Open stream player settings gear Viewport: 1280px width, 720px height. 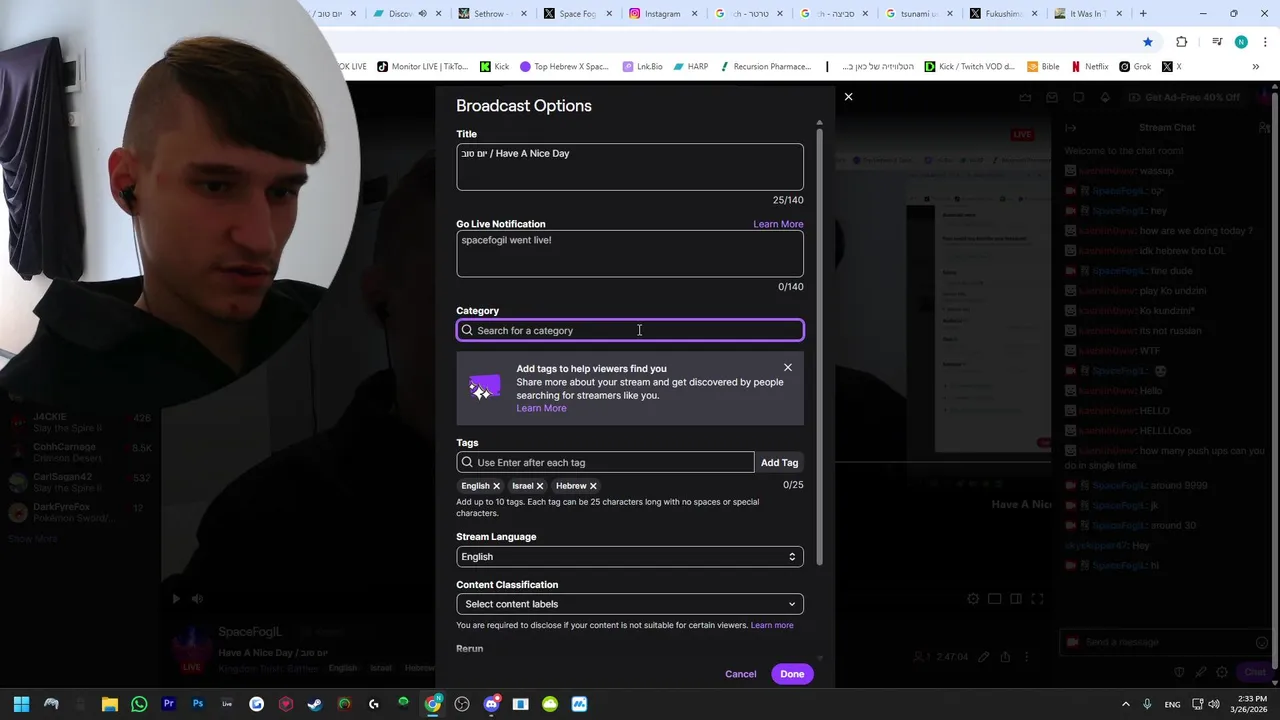973,599
